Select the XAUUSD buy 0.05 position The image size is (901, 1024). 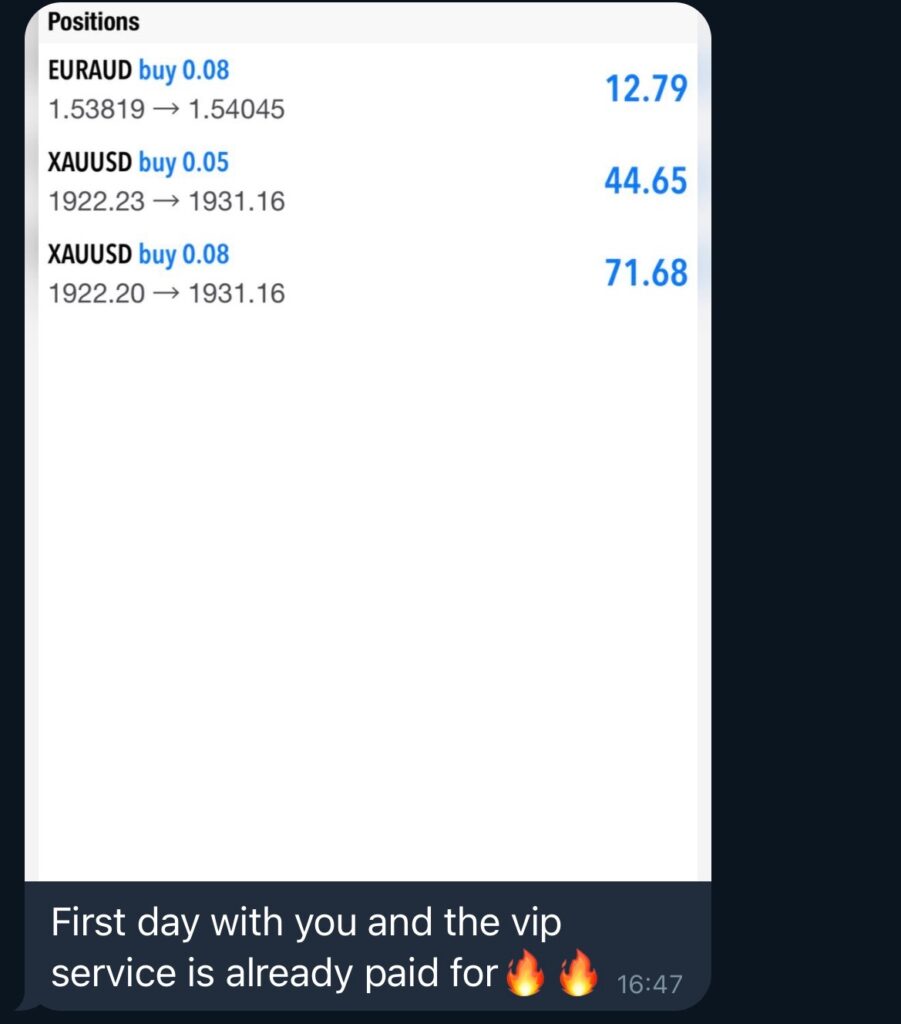(x=368, y=181)
